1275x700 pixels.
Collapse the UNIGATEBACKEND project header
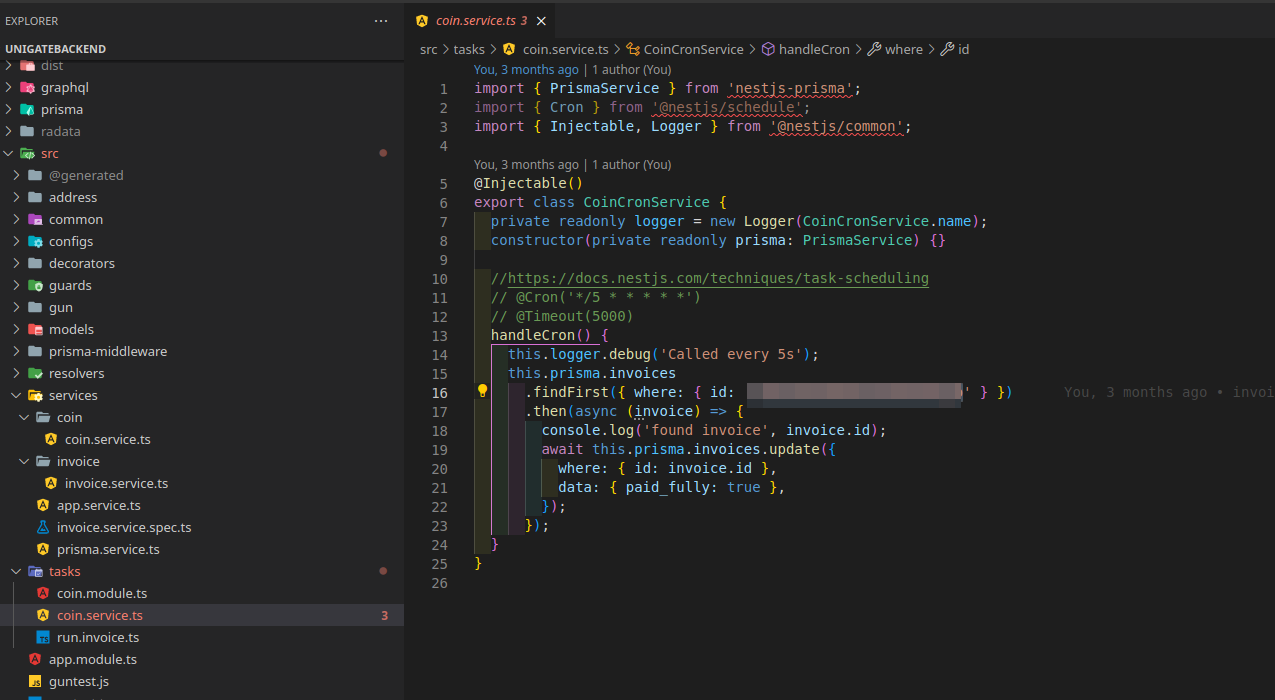pyautogui.click(x=55, y=49)
